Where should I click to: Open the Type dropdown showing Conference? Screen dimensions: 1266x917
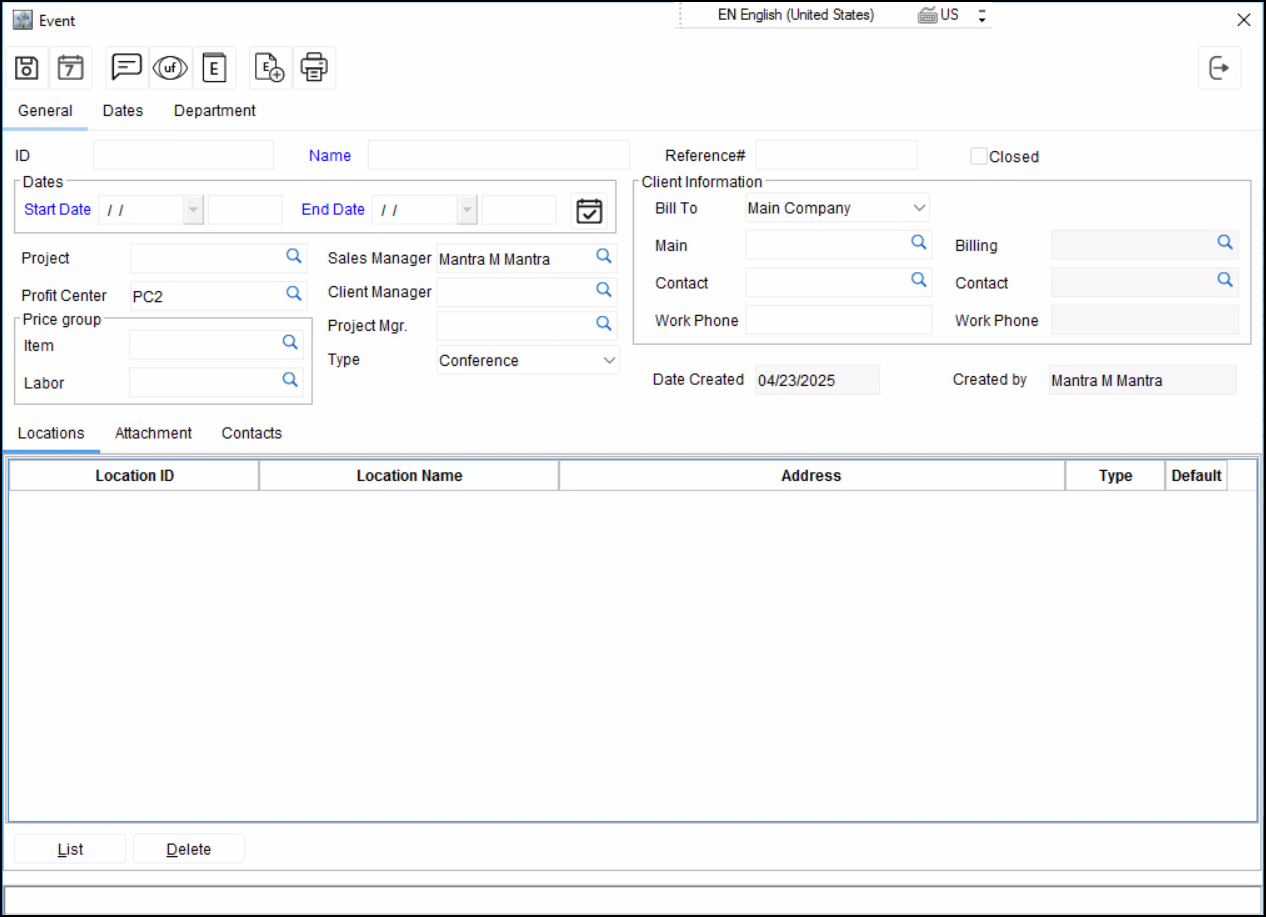[609, 360]
